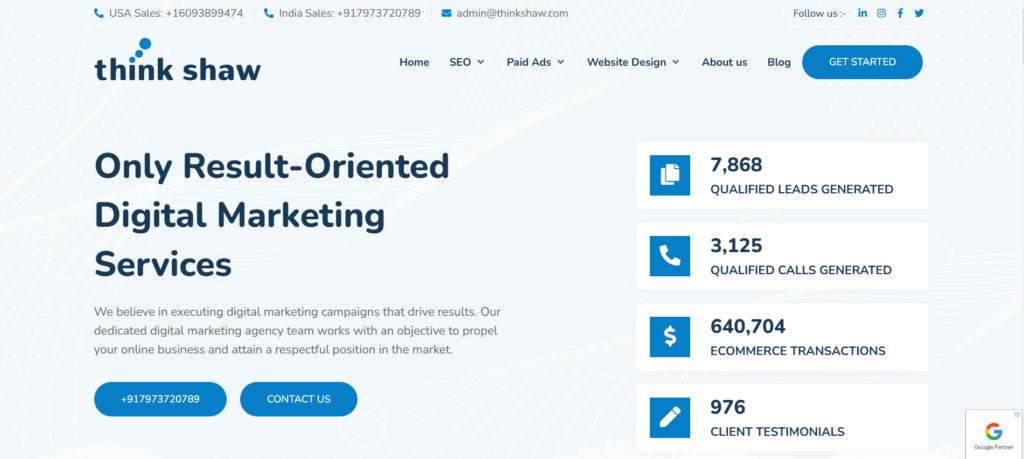The image size is (1024, 459).
Task: Click the paragraph starting We believe in executing
Action: tap(297, 330)
